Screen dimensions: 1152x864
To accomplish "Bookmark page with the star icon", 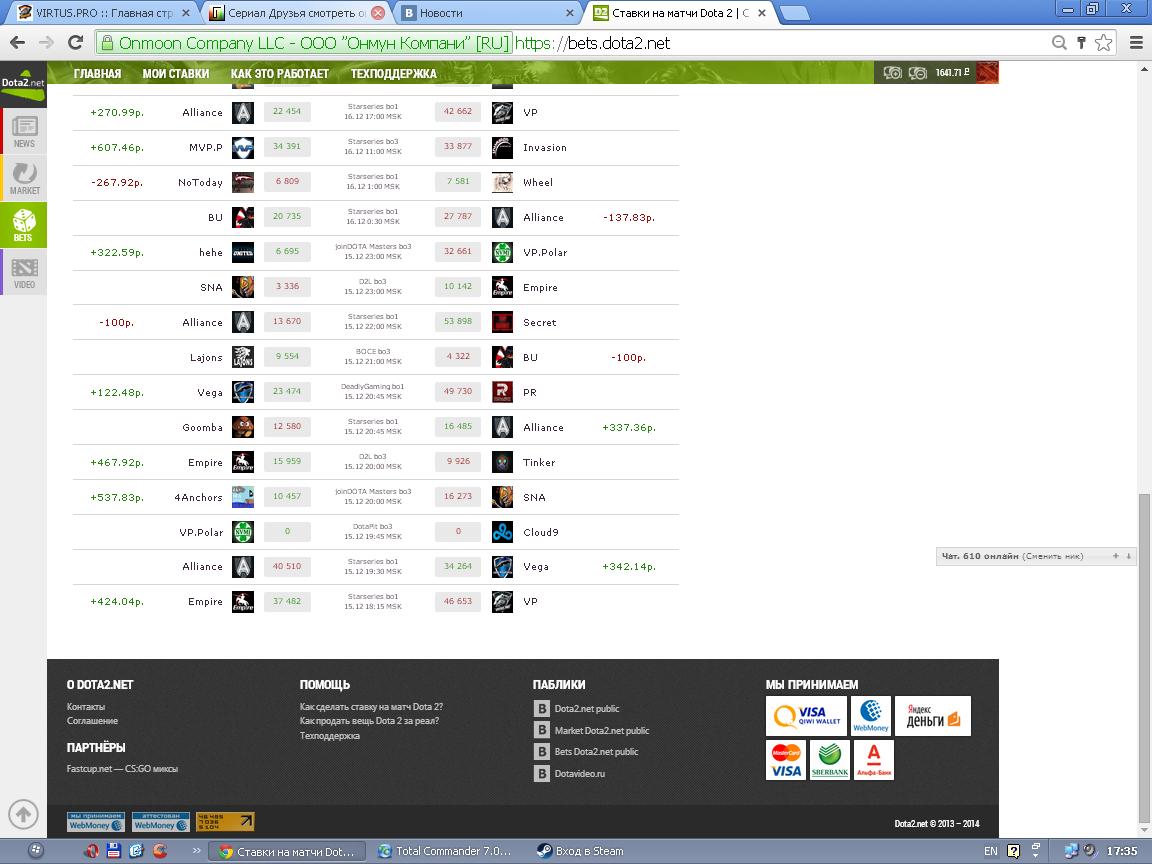I will coord(1103,43).
